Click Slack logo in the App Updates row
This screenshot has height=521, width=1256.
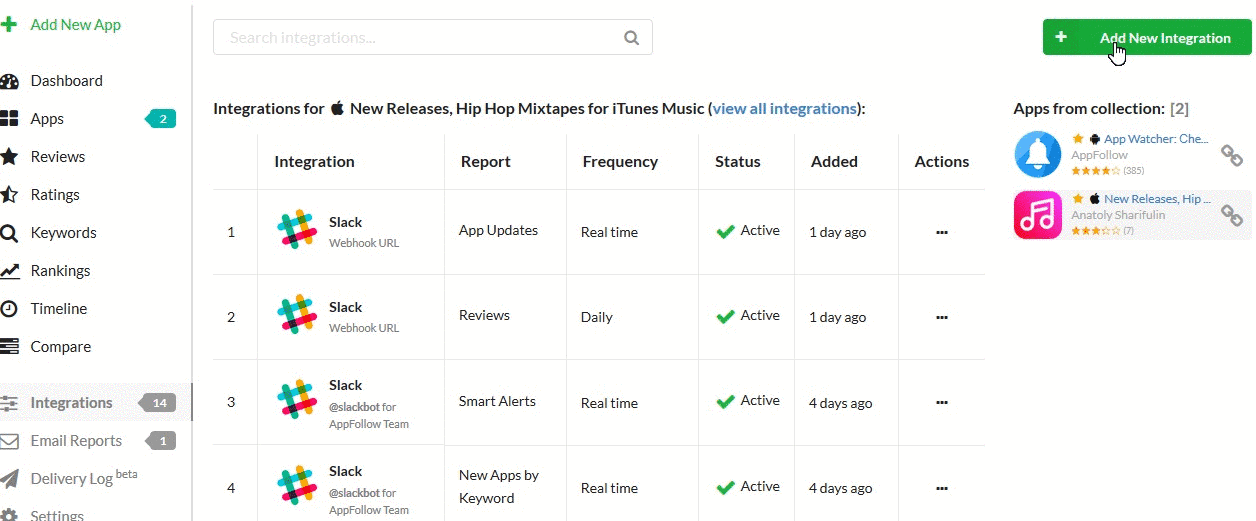[x=296, y=231]
